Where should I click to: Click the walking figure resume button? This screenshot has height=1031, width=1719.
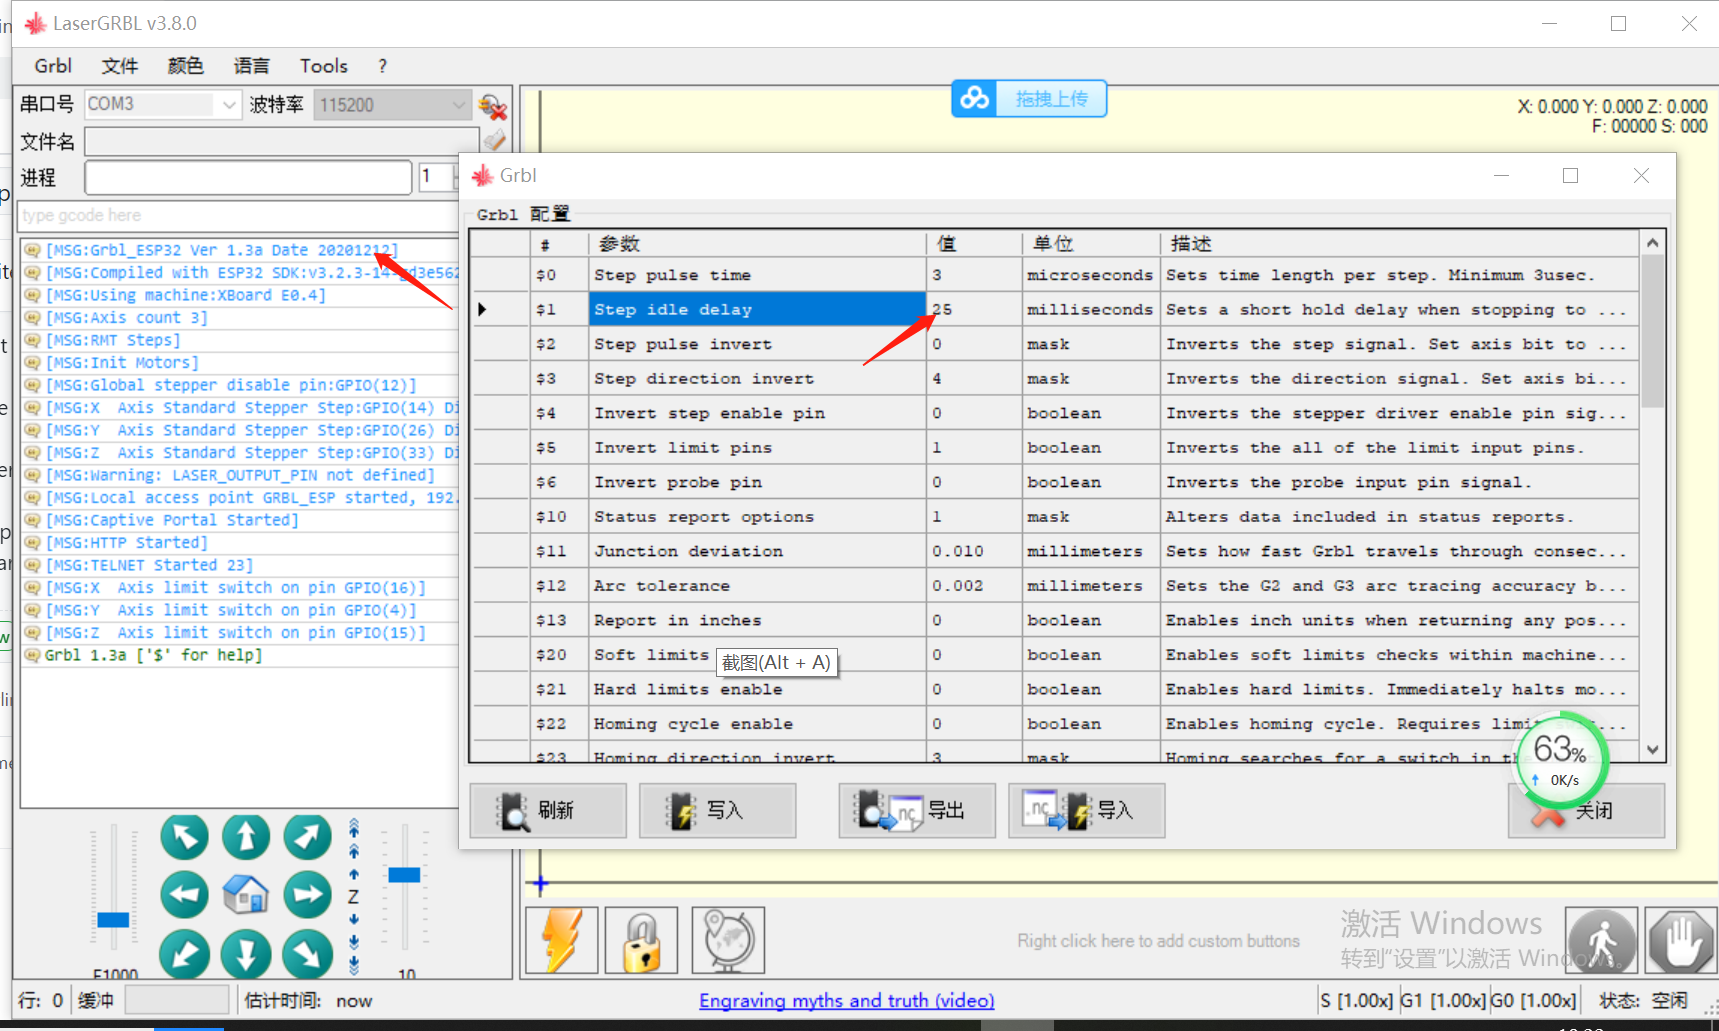coord(1601,940)
